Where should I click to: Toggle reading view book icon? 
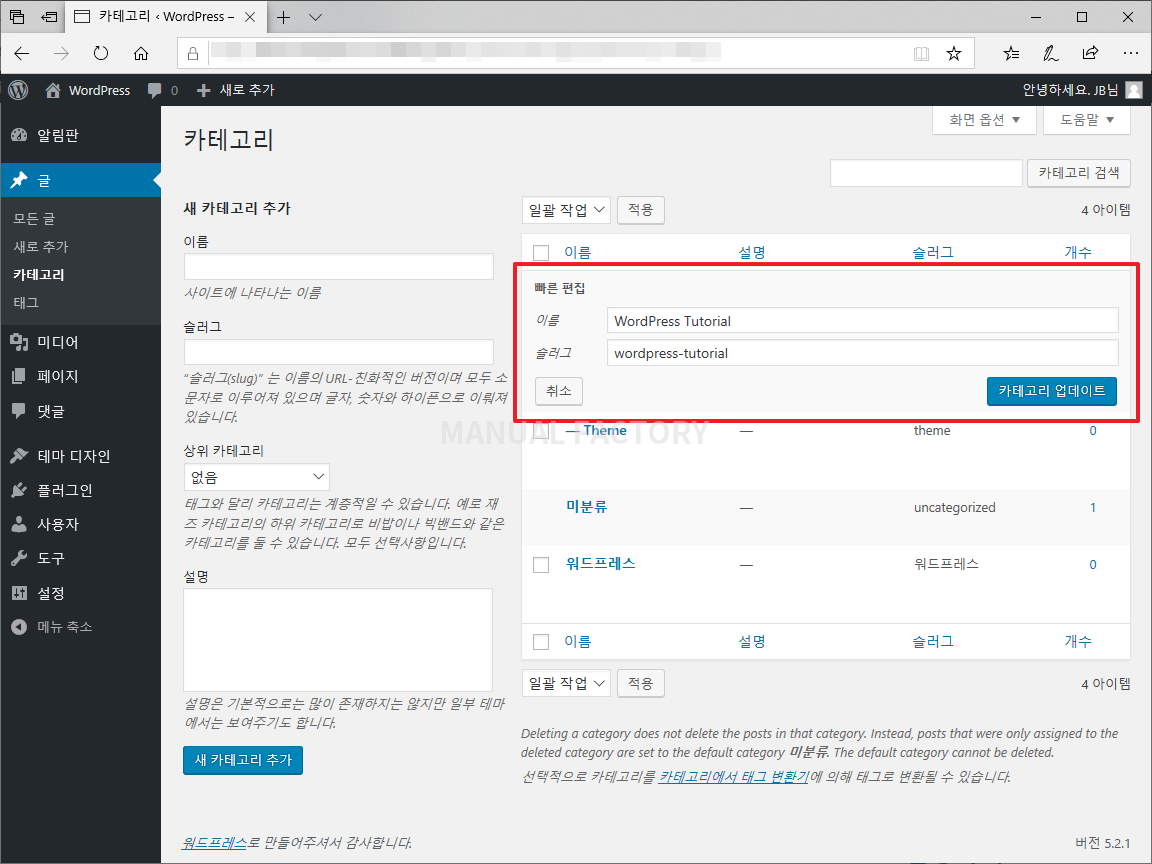pos(921,53)
